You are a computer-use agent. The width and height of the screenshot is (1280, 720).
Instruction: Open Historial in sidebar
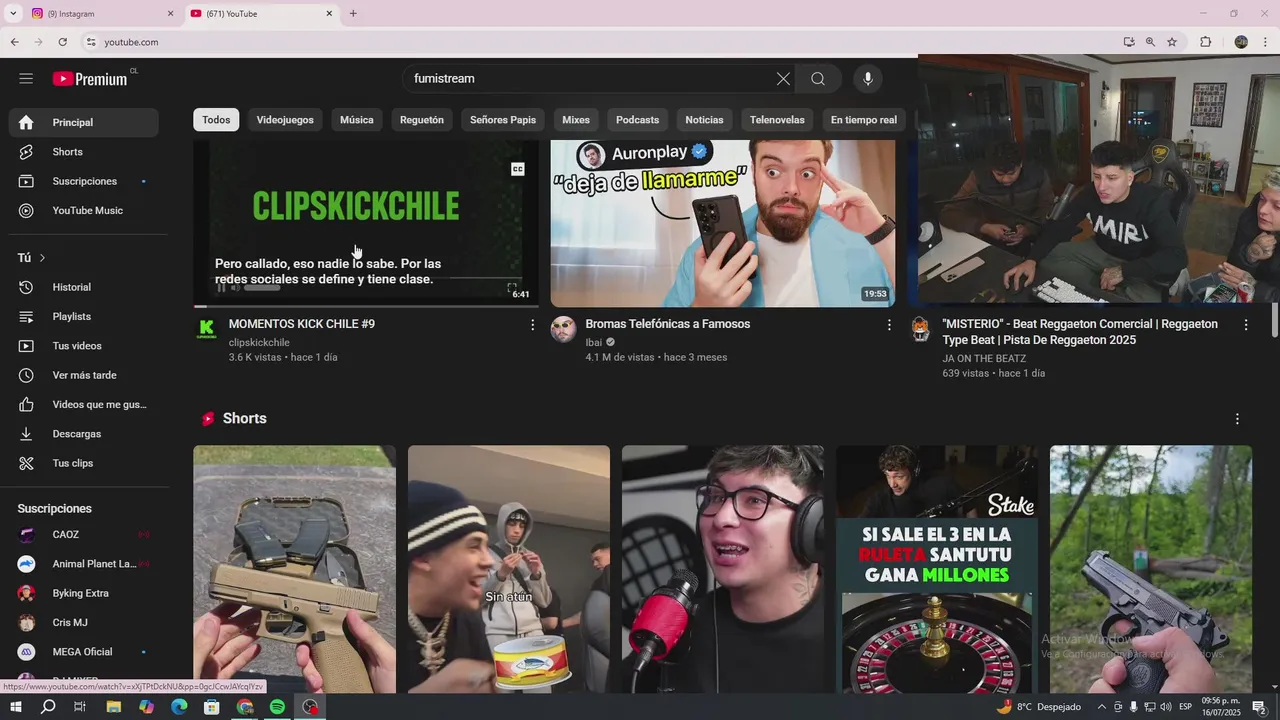[x=84, y=287]
